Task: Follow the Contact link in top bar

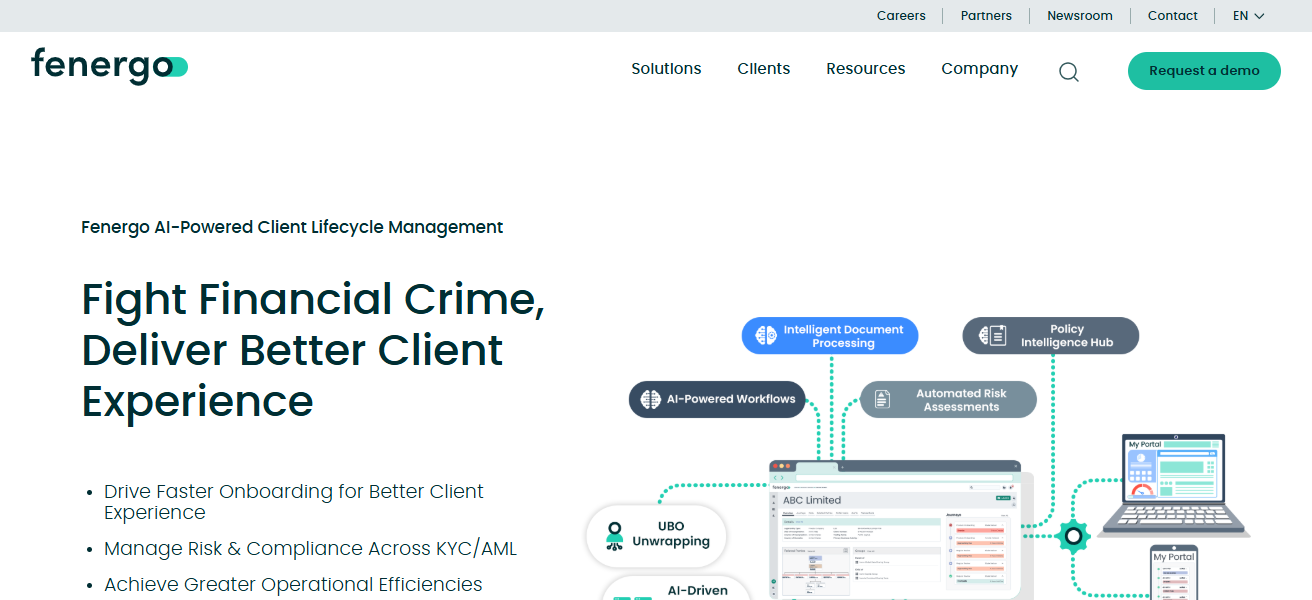Action: click(x=1172, y=16)
